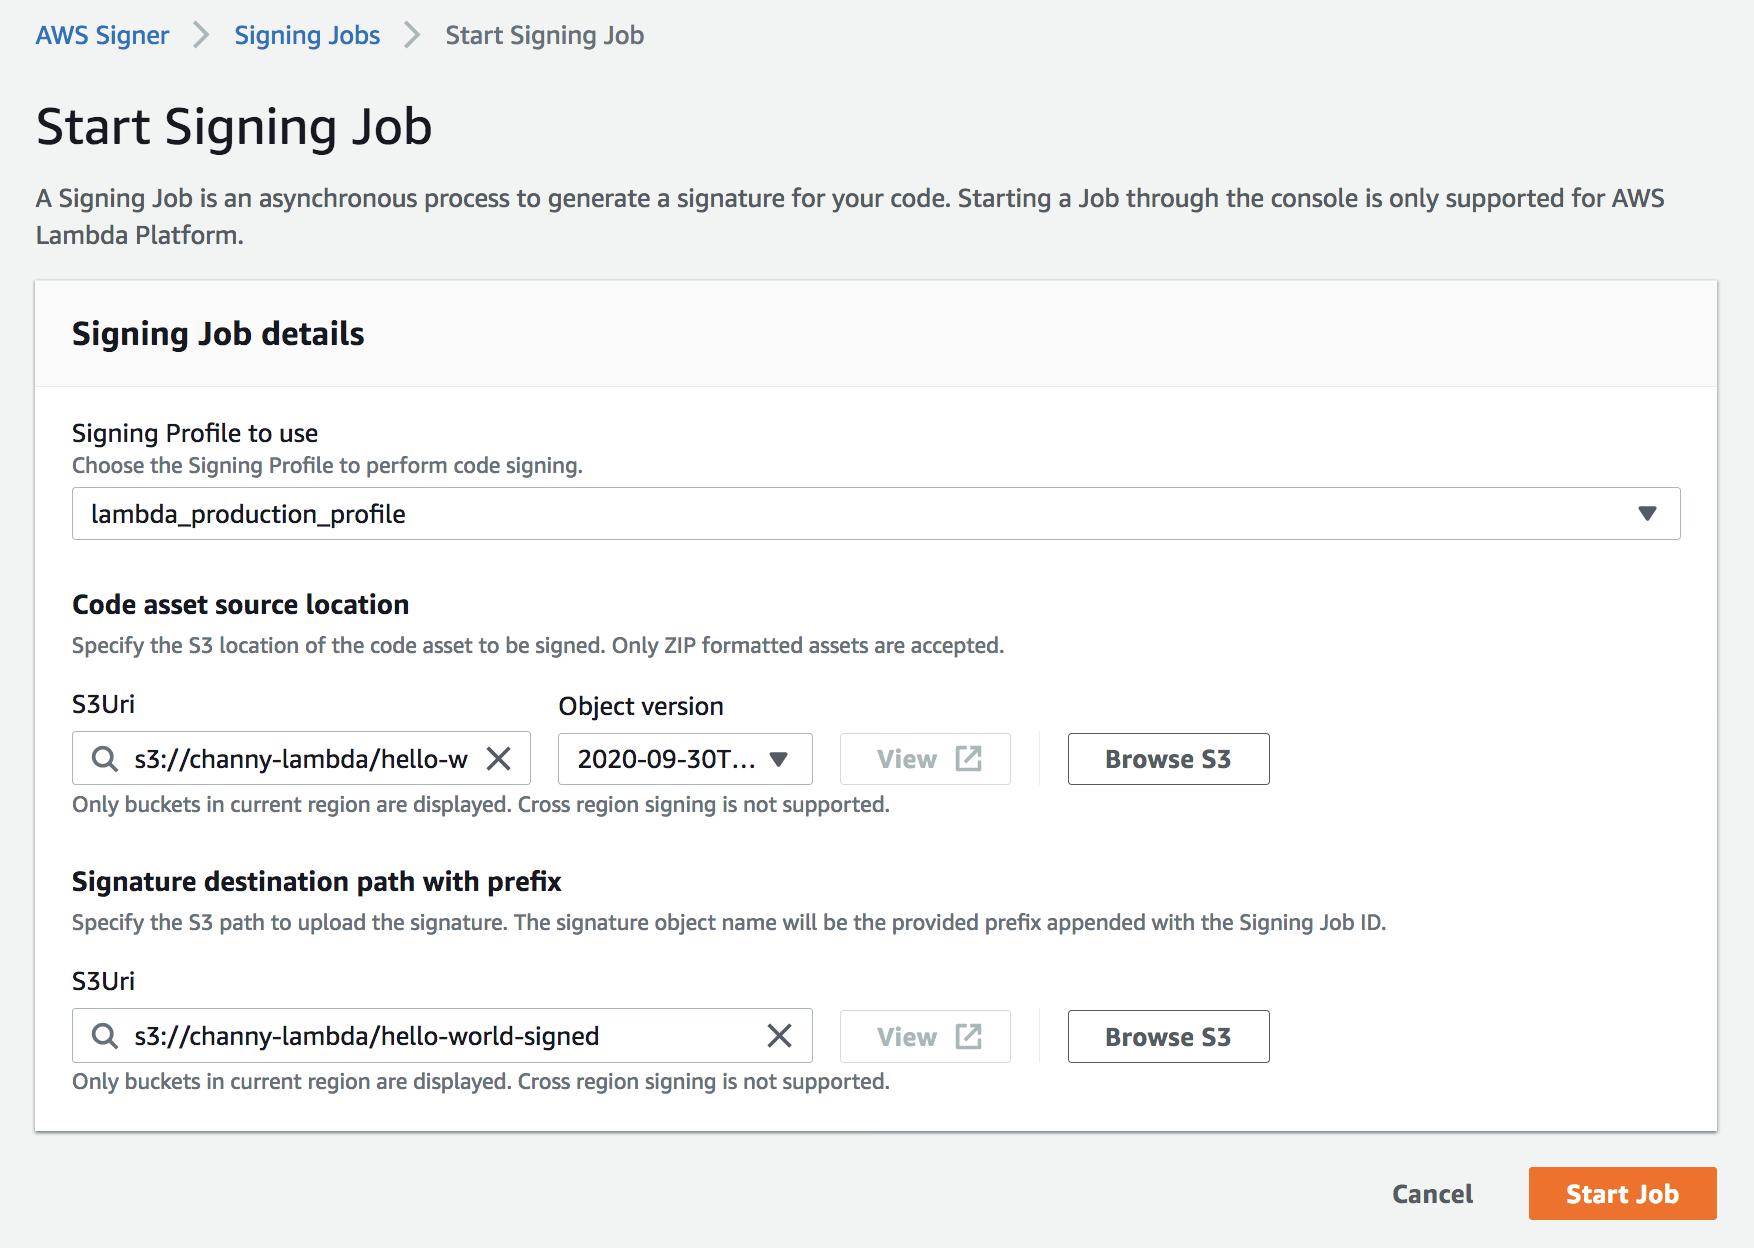The width and height of the screenshot is (1754, 1248).
Task: Click the external-link icon on the destination View button
Action: click(967, 1036)
